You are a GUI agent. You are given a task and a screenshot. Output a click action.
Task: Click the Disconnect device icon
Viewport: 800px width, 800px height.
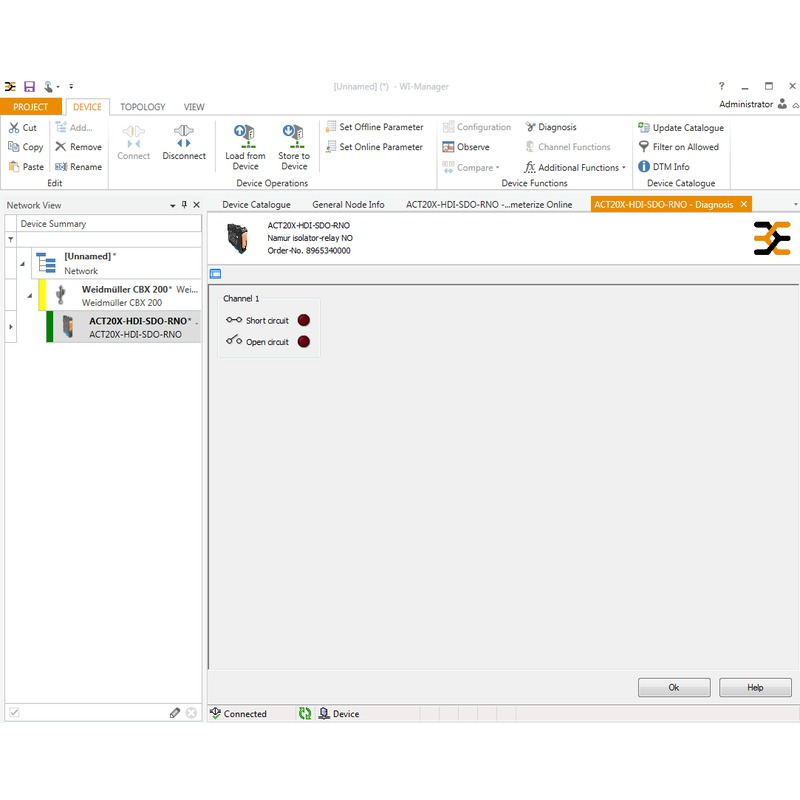click(184, 136)
